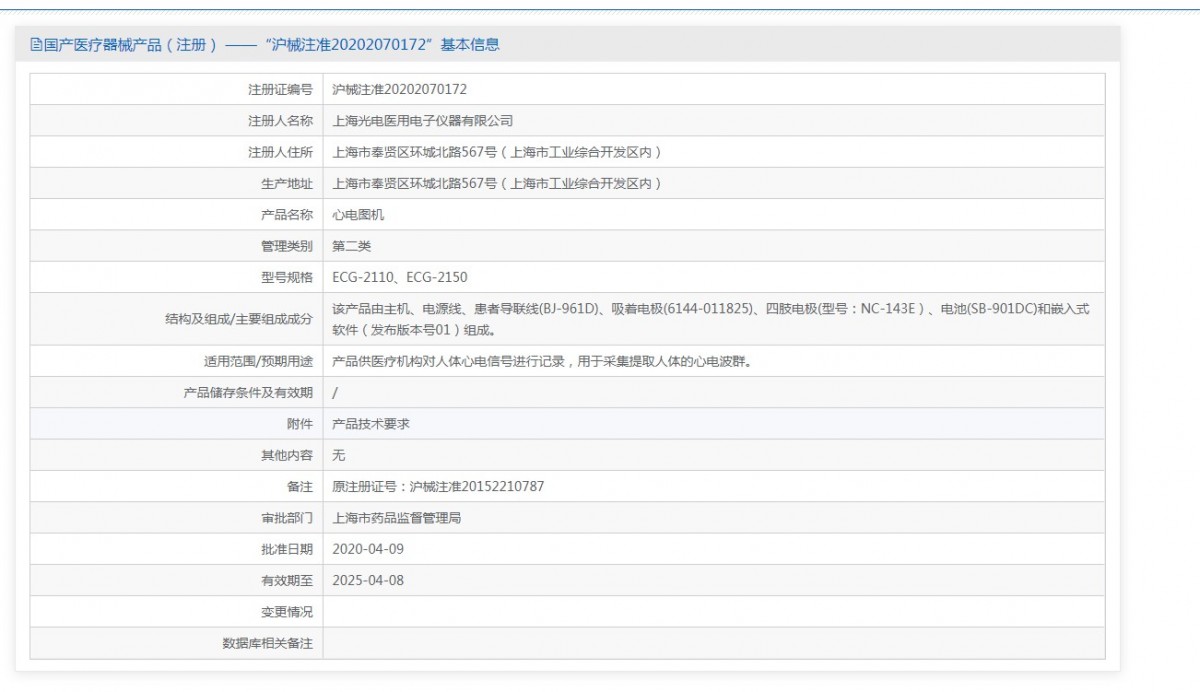Click the 生产地址 address value
1200x692 pixels.
pos(497,184)
